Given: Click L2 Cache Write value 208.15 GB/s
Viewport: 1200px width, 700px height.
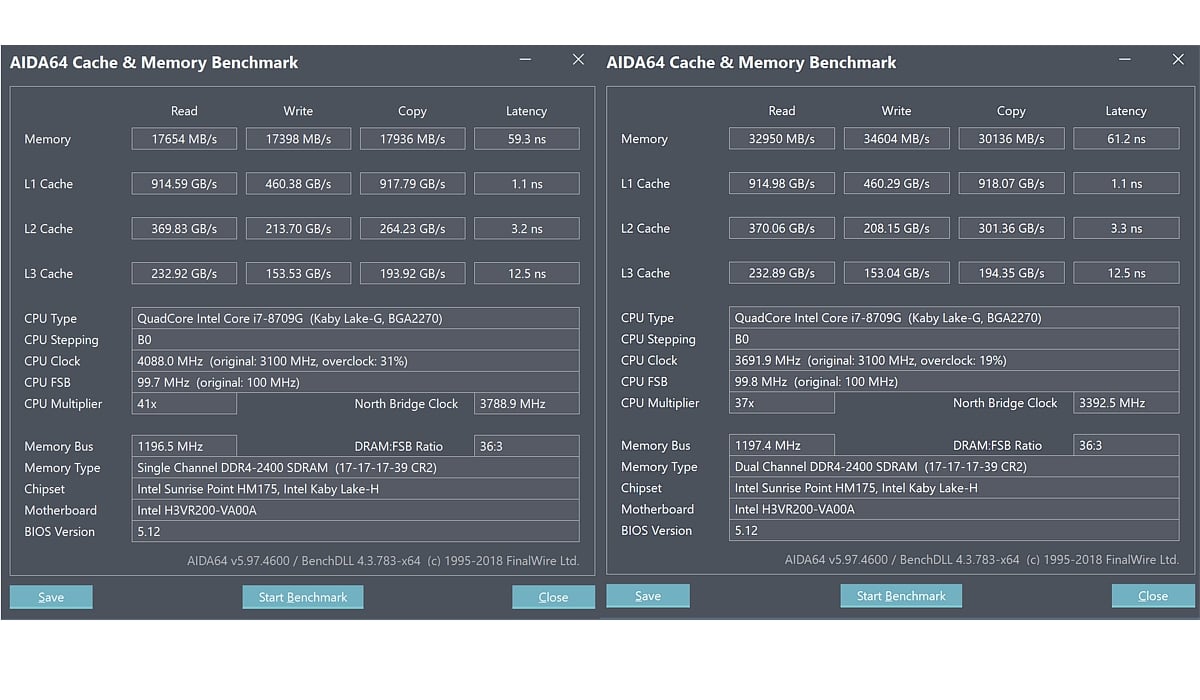Looking at the screenshot, I should [897, 228].
